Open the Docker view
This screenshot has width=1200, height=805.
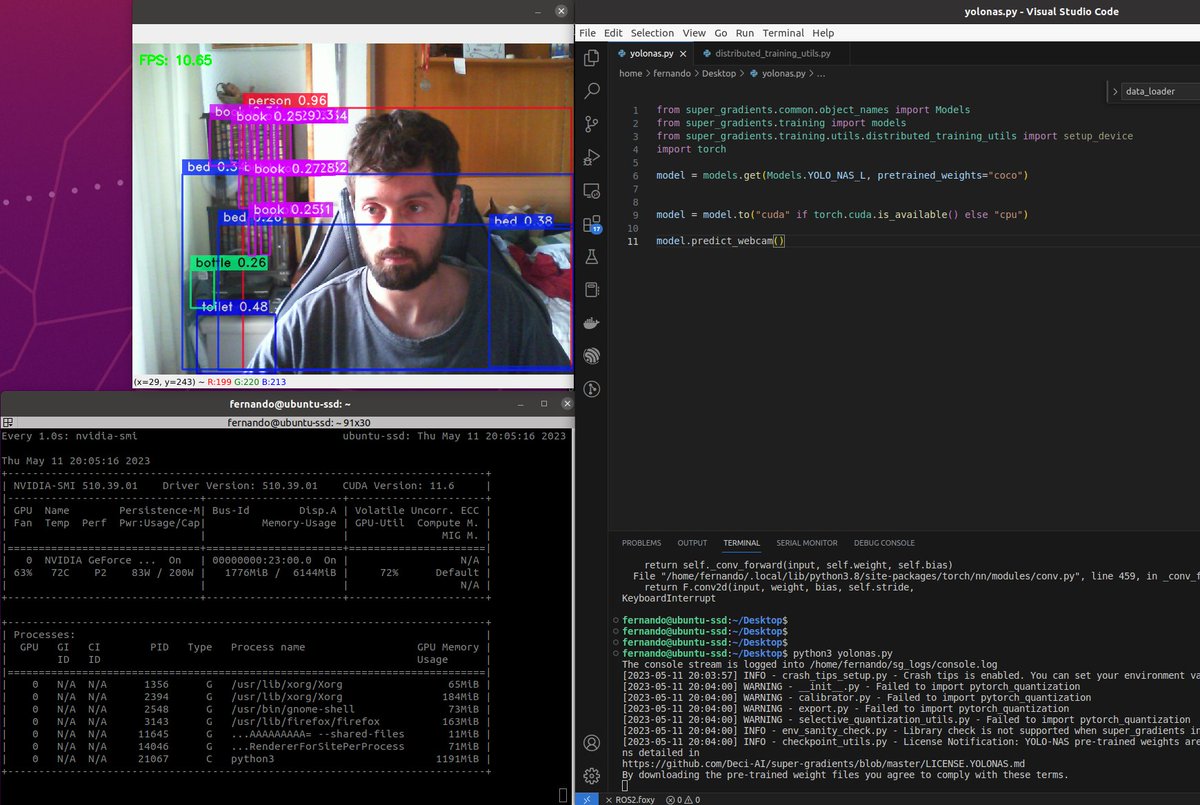(591, 323)
